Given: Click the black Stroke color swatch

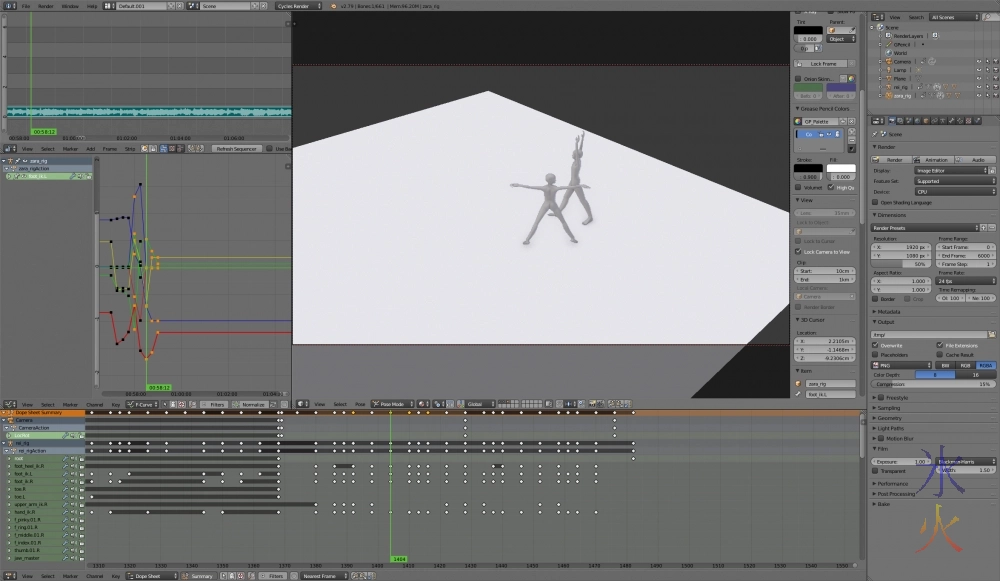Looking at the screenshot, I should (x=808, y=168).
